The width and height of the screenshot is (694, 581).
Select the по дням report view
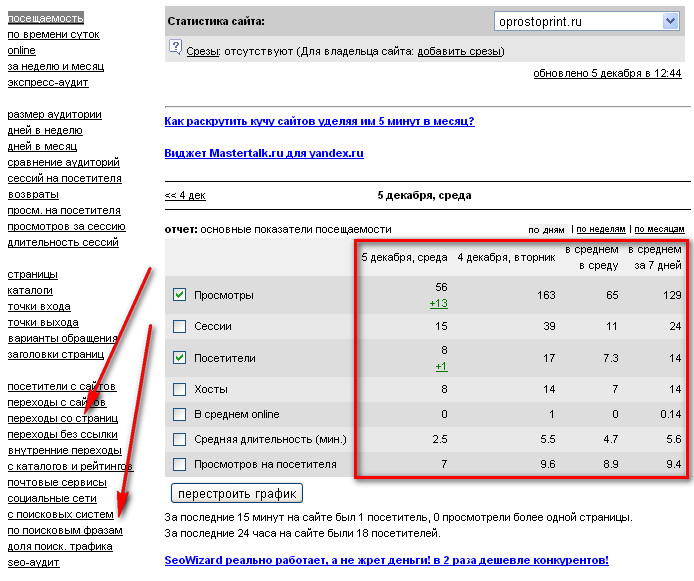pos(546,230)
